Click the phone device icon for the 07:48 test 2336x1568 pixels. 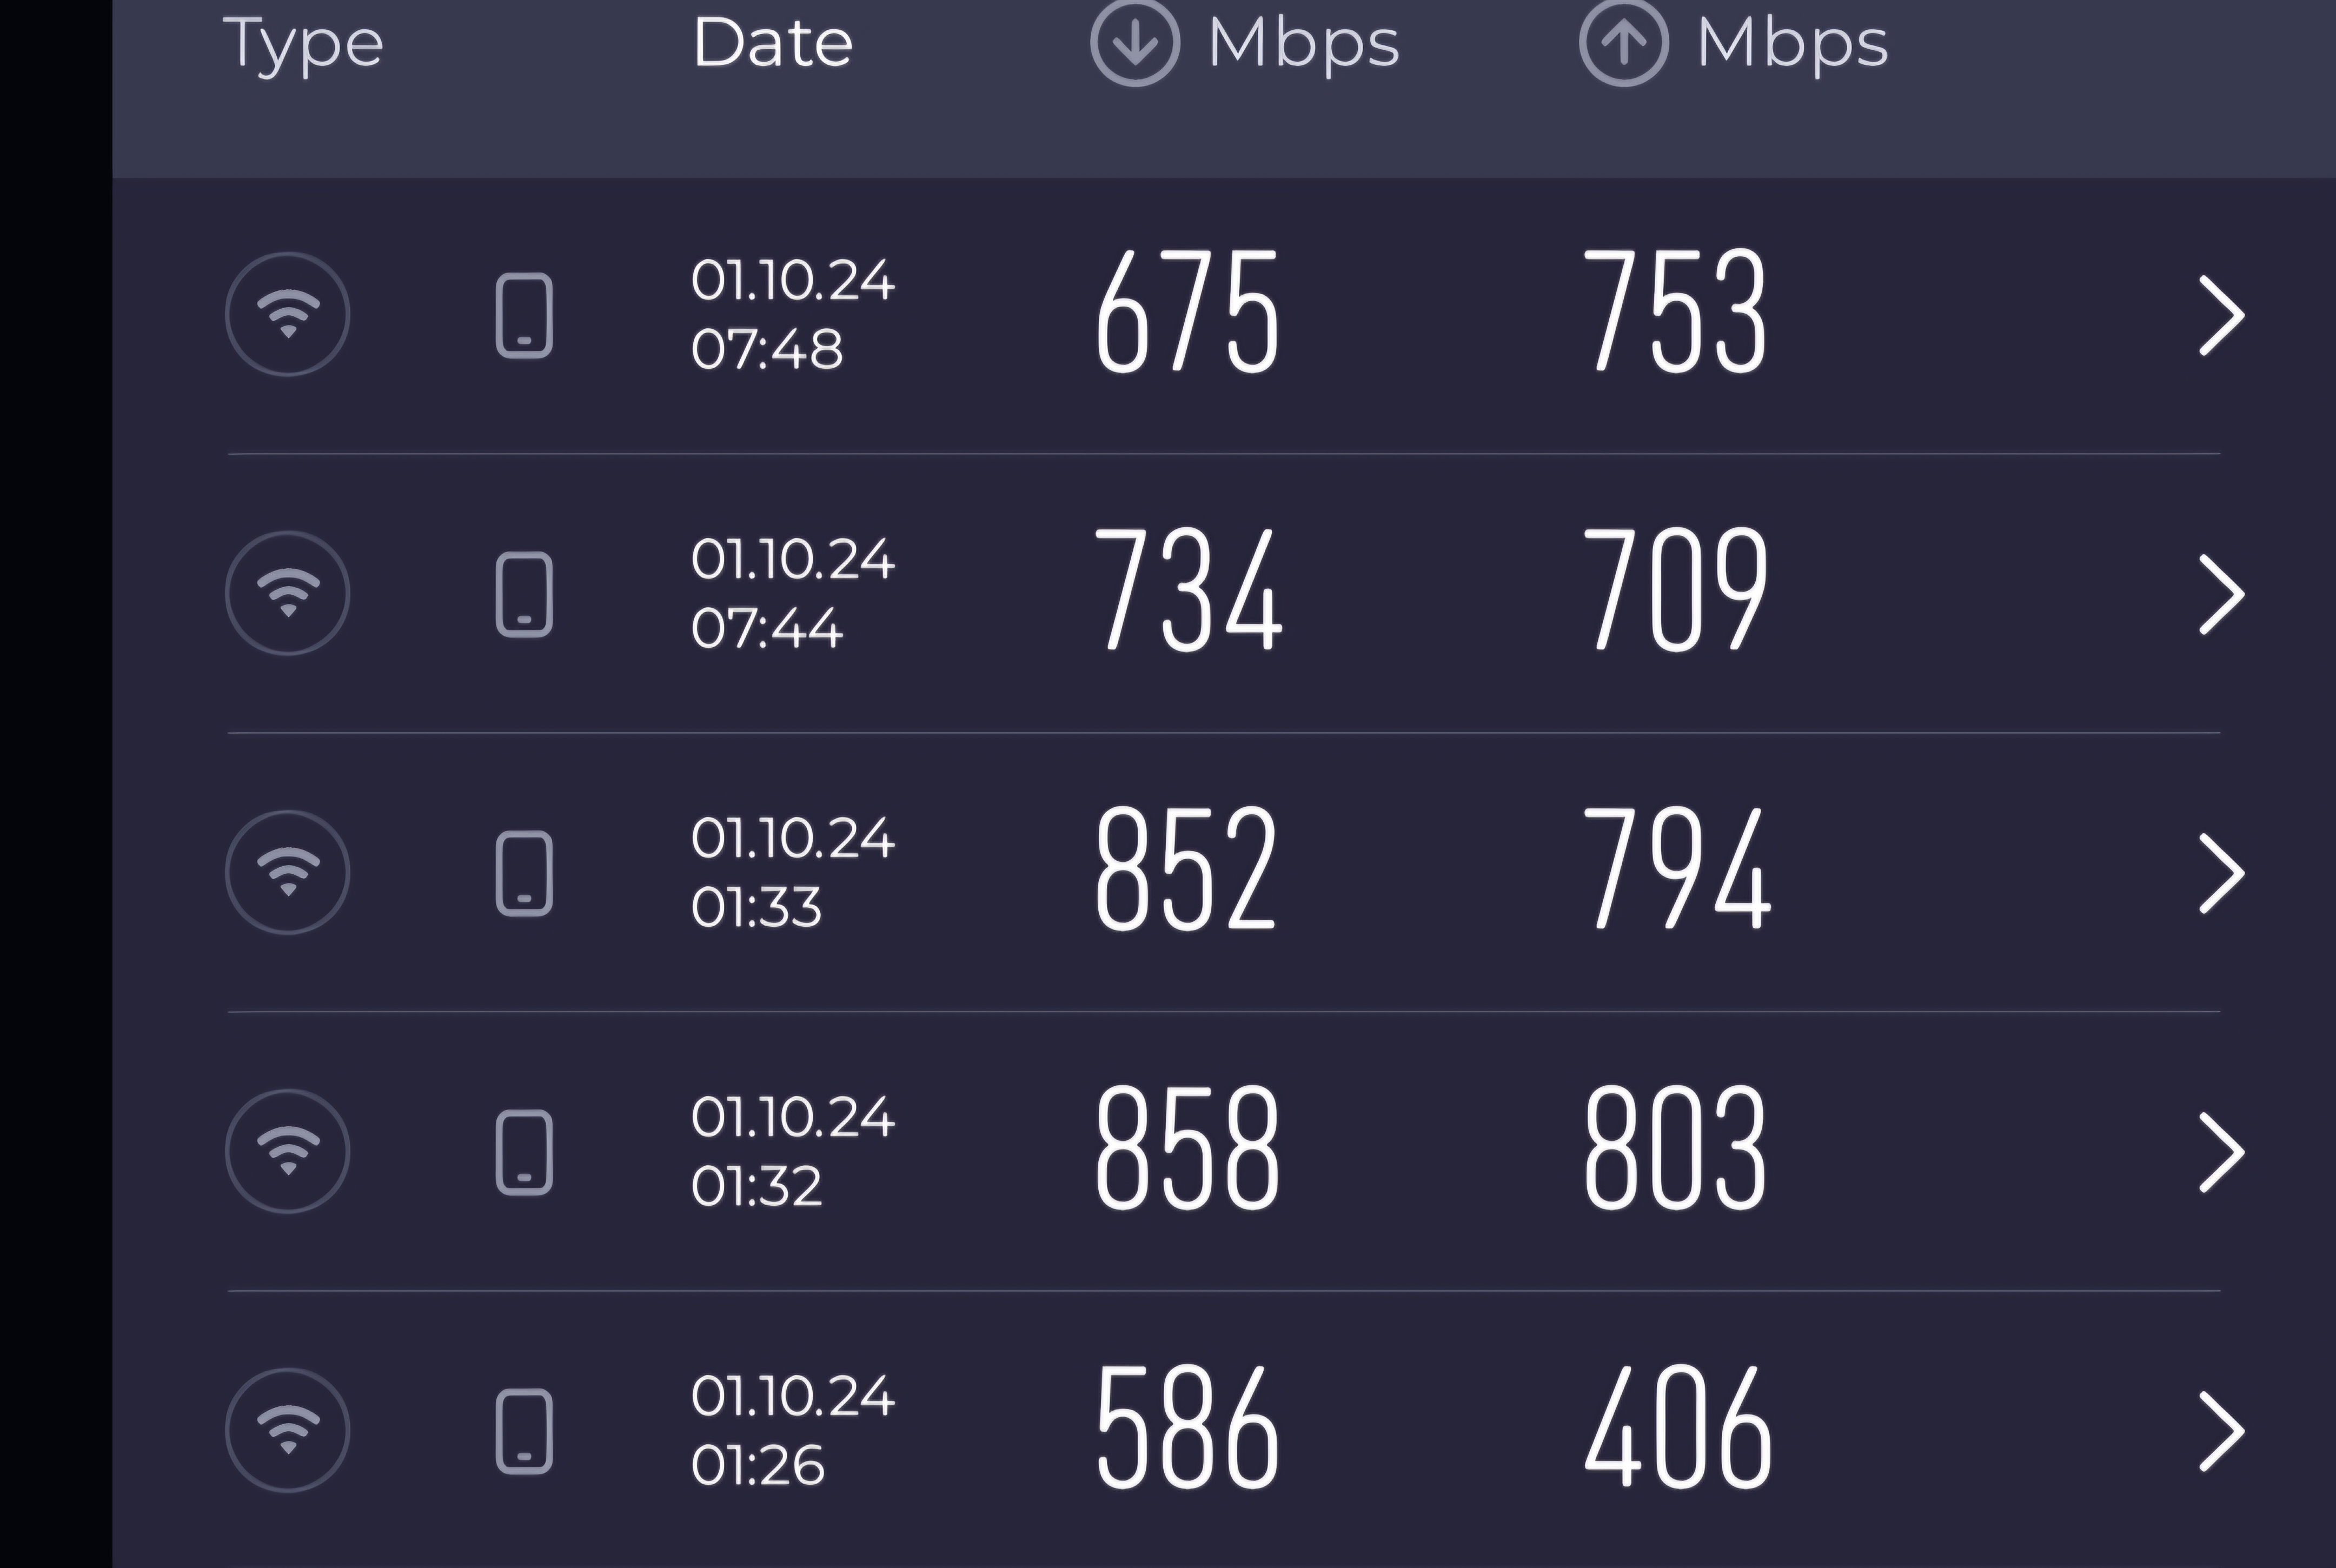pos(524,315)
